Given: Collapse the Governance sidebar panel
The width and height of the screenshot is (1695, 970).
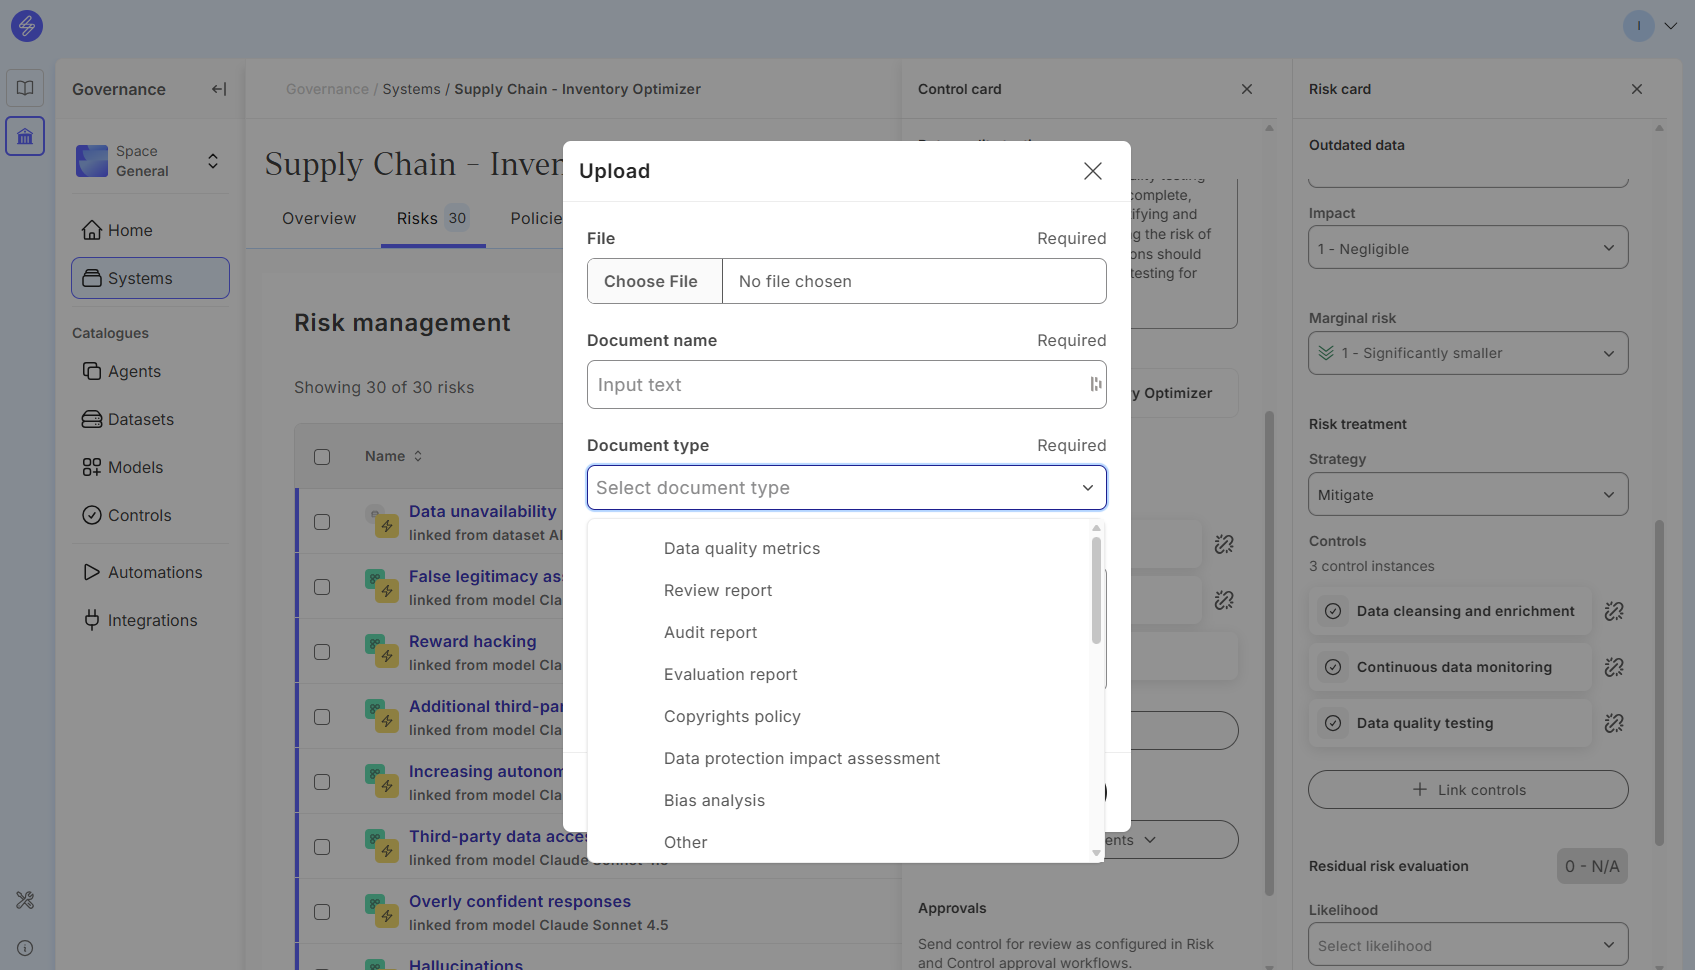Looking at the screenshot, I should (219, 89).
